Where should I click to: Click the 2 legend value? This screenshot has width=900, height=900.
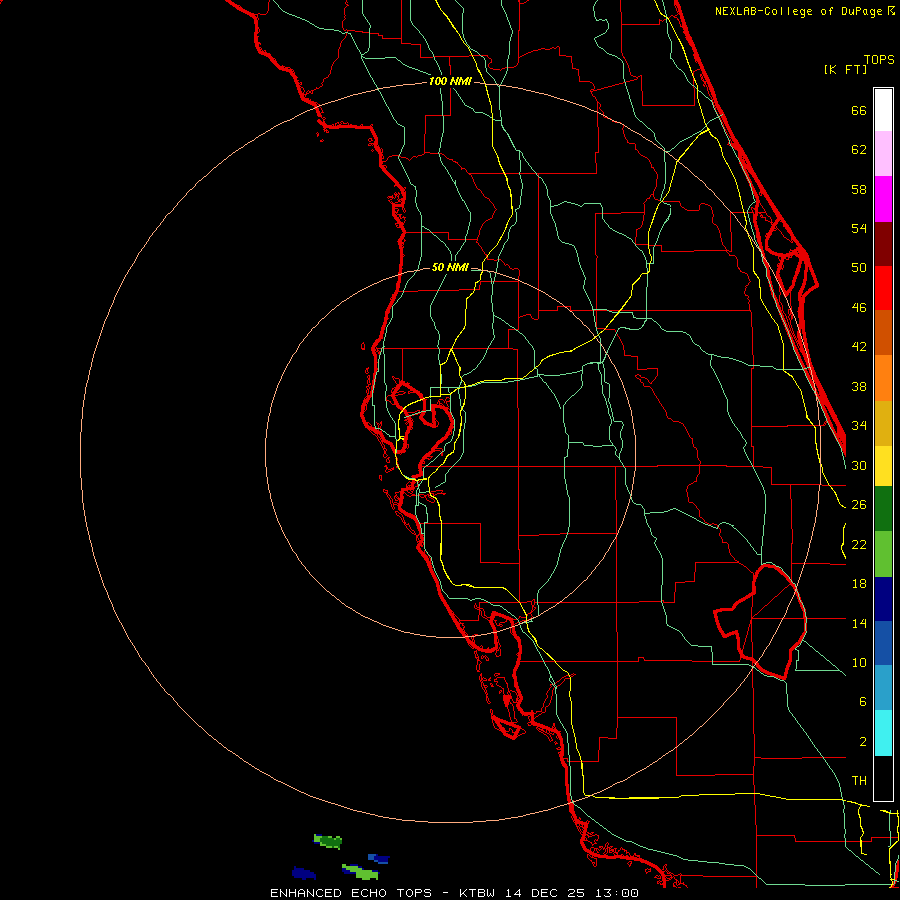863,742
